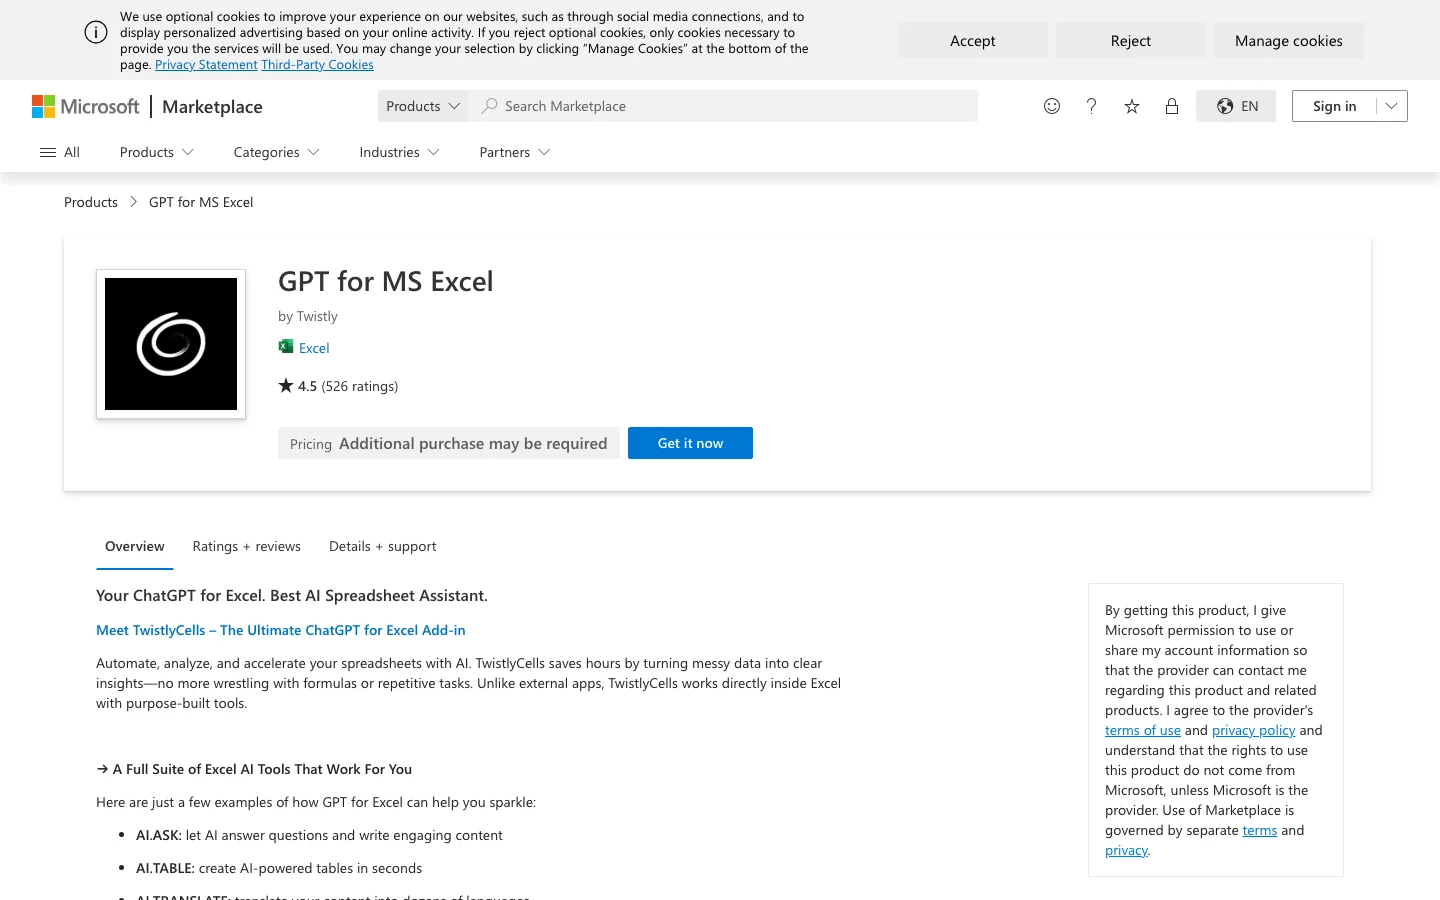Open the Third-Party Cookies link

click(x=317, y=65)
